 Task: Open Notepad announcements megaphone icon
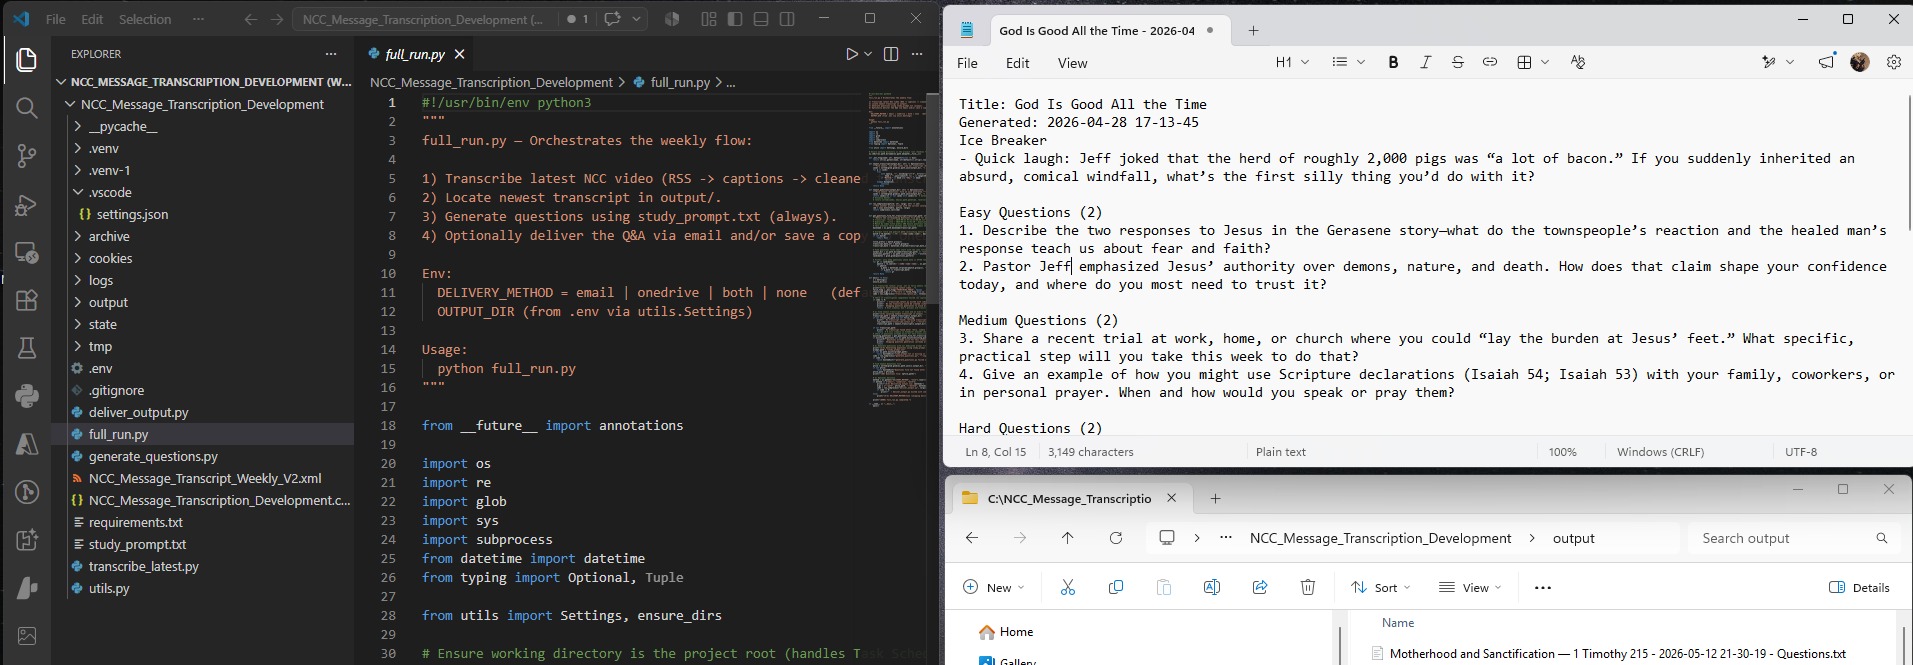click(1826, 62)
